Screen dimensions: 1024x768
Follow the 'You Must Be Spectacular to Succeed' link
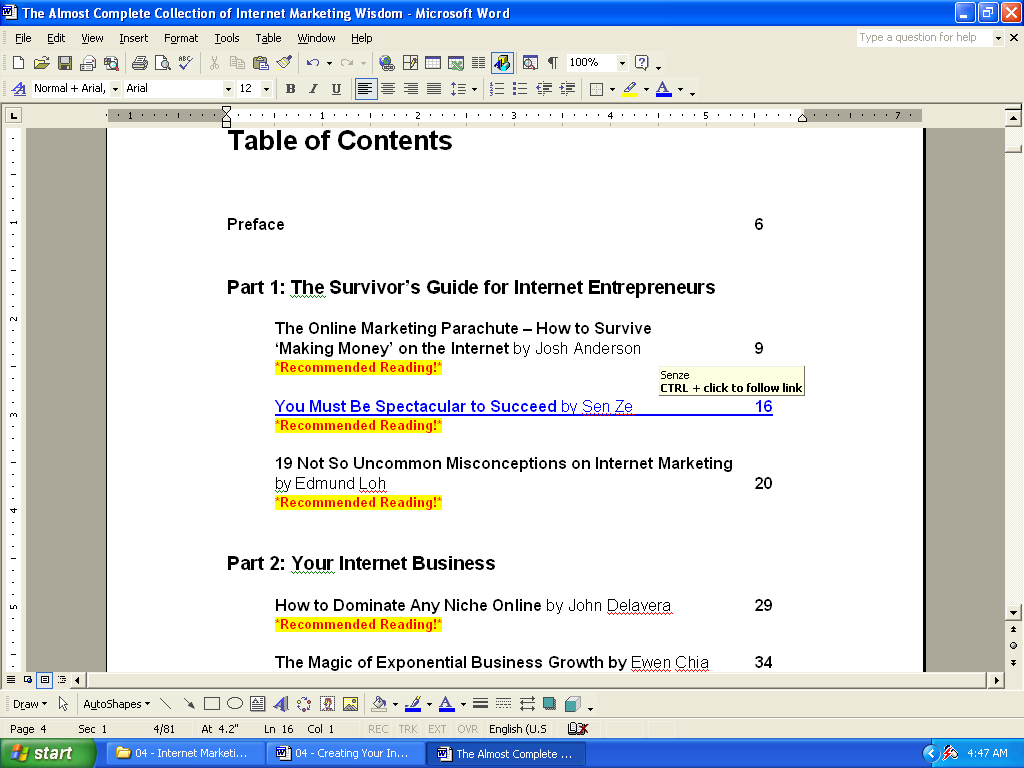click(x=415, y=407)
